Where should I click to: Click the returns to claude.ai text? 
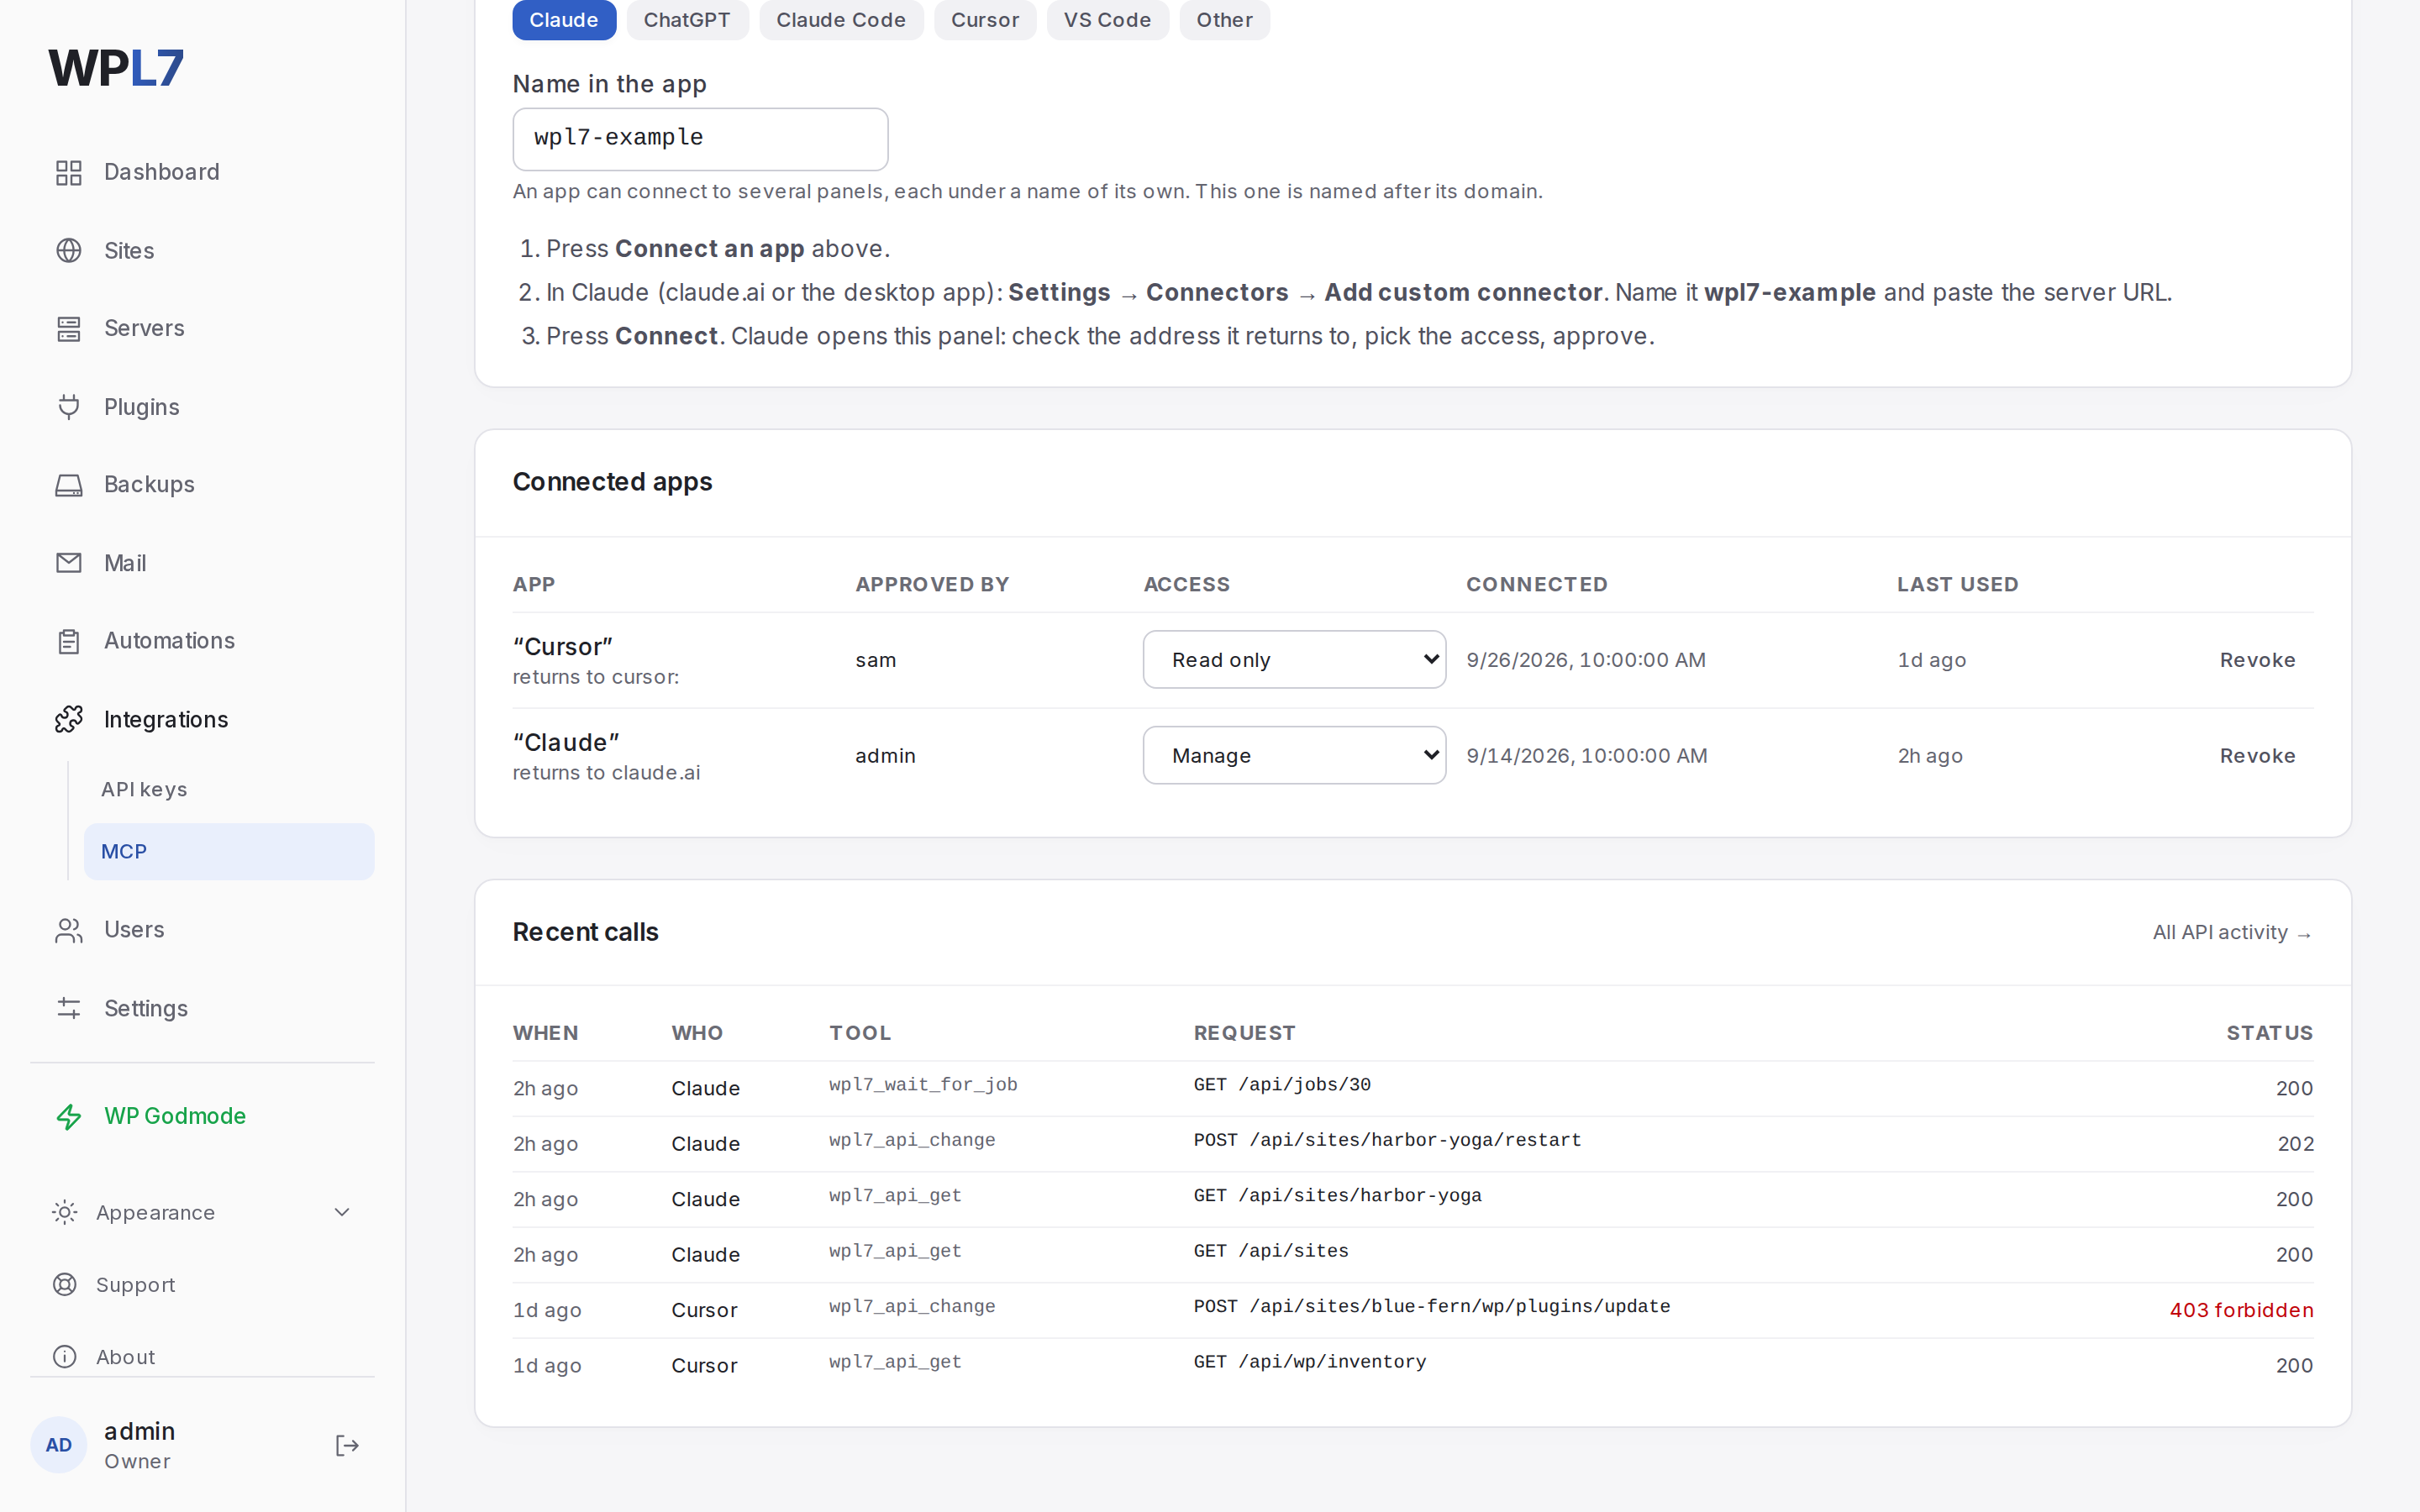[x=606, y=773]
